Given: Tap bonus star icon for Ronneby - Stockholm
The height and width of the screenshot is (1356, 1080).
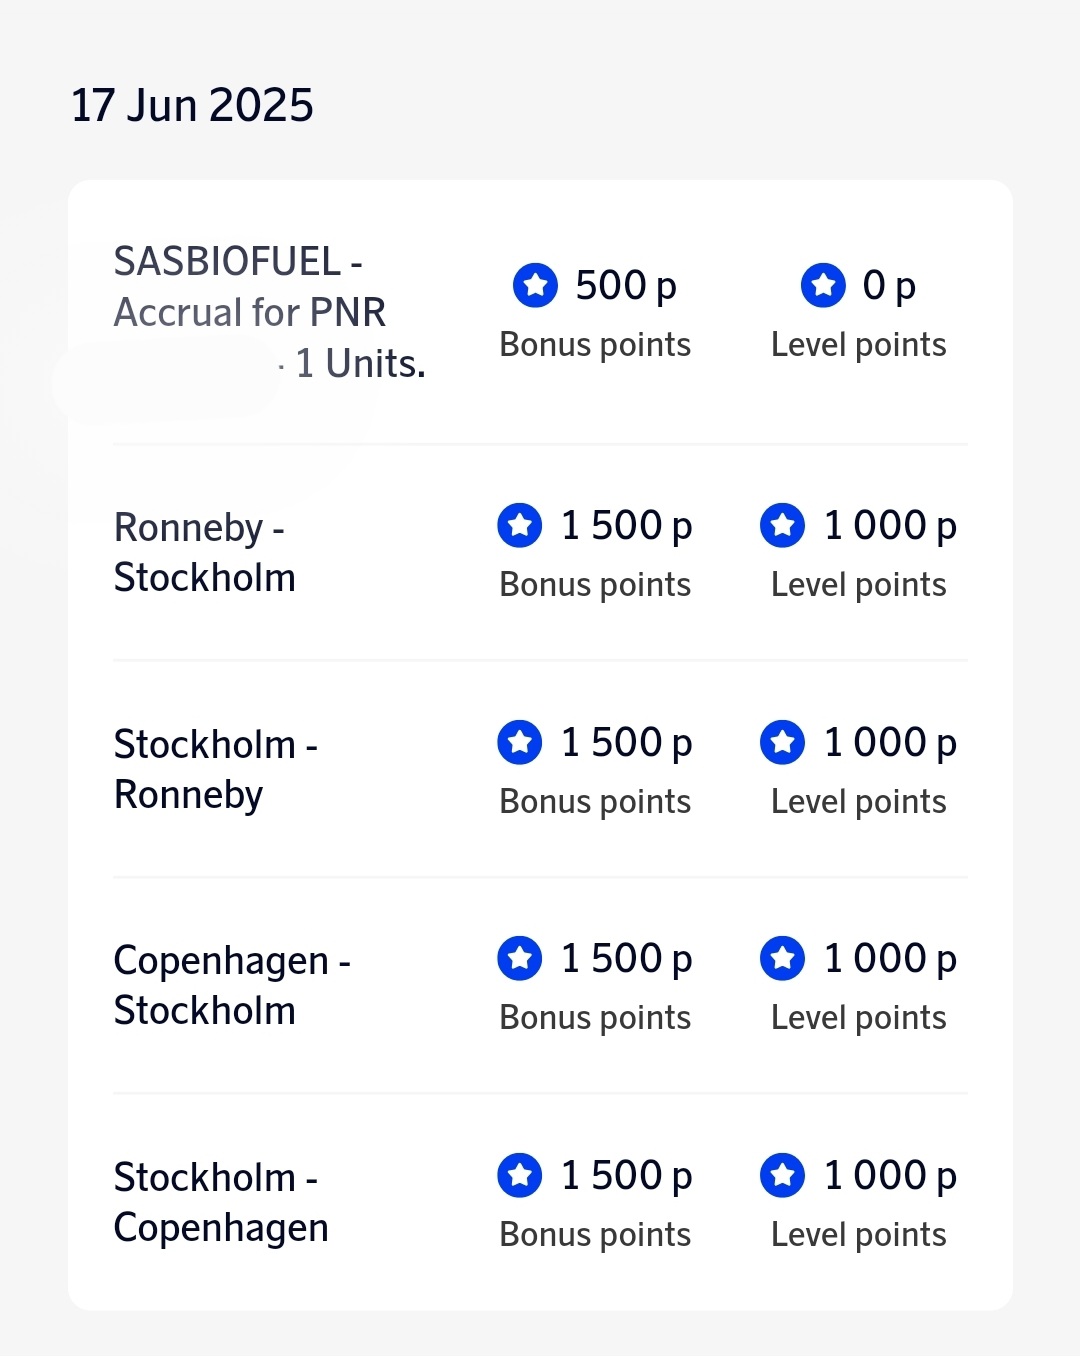Looking at the screenshot, I should click(520, 525).
